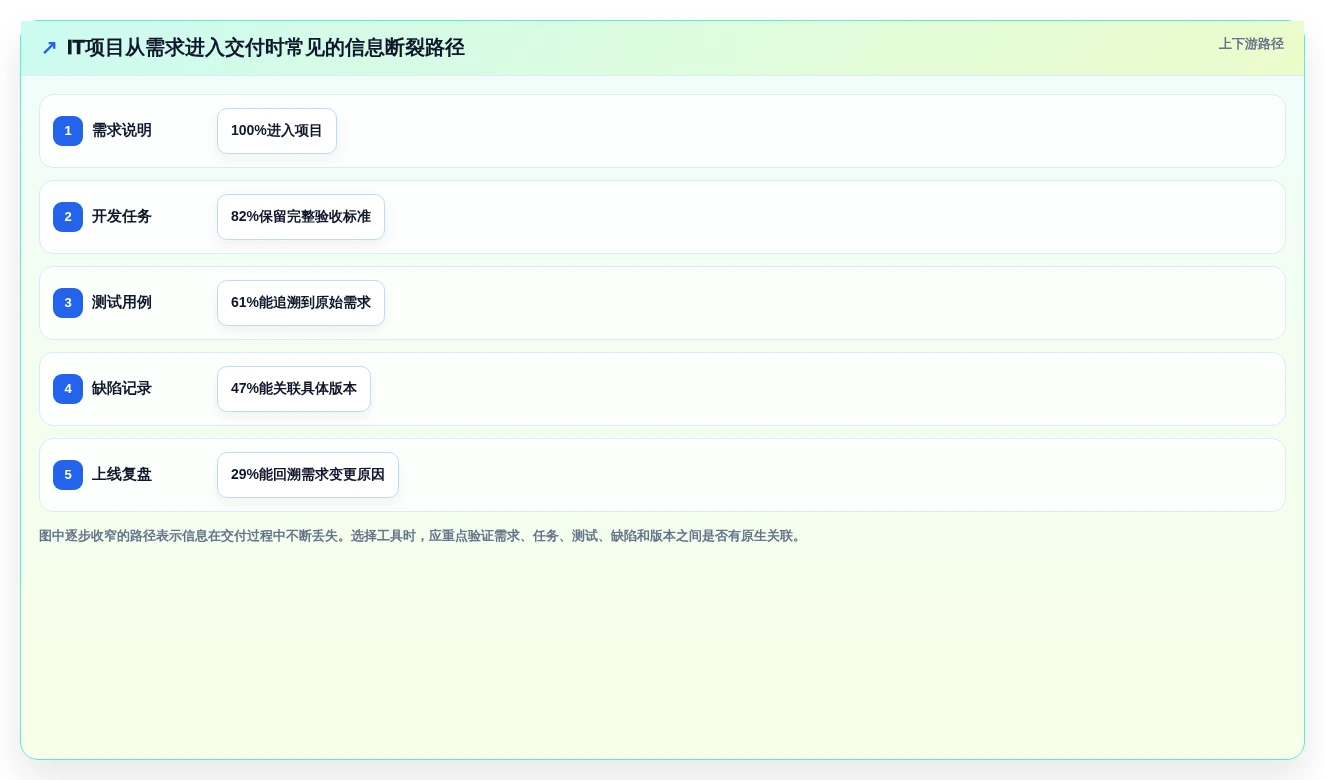Click the footnote text starting 图中逐步收窄的路径
This screenshot has height=780, width=1325.
point(422,536)
